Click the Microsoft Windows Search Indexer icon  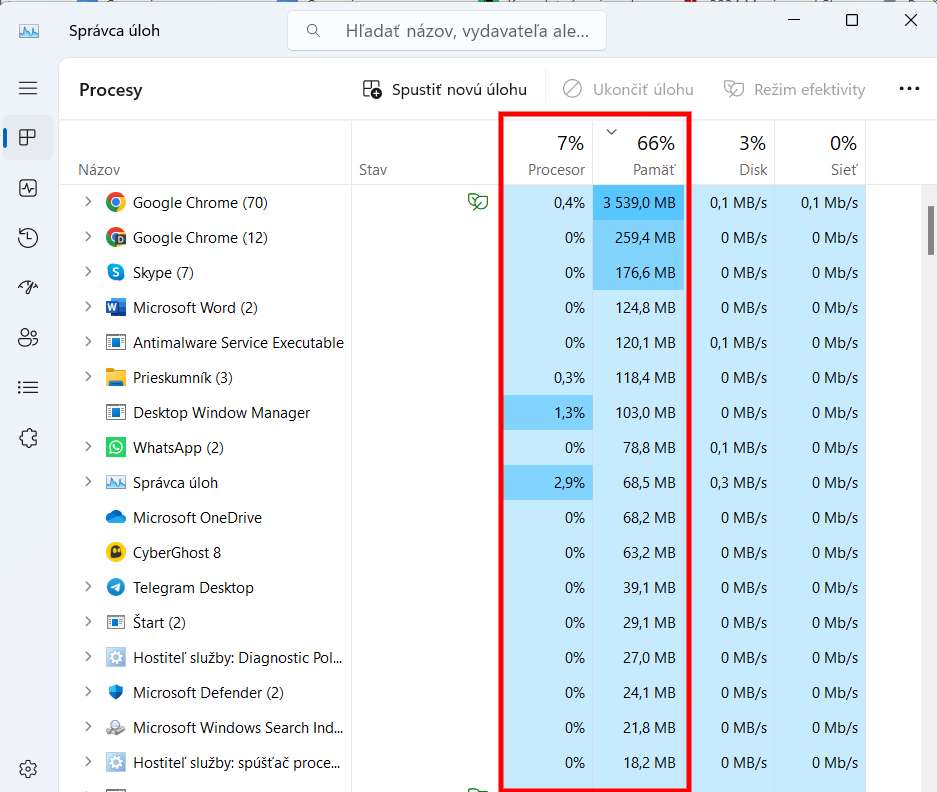(x=115, y=727)
